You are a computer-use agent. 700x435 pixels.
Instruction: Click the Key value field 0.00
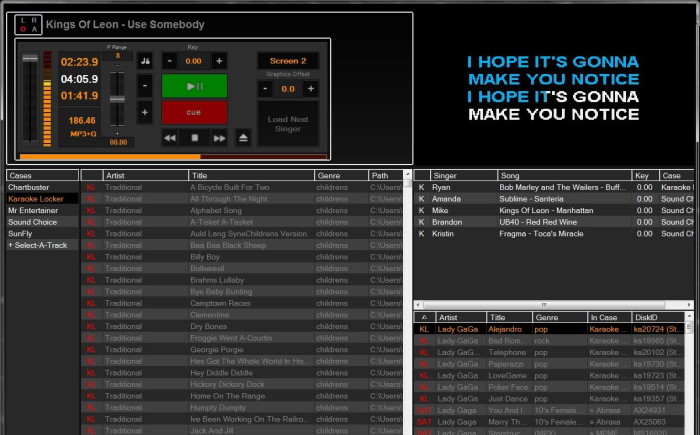point(194,61)
